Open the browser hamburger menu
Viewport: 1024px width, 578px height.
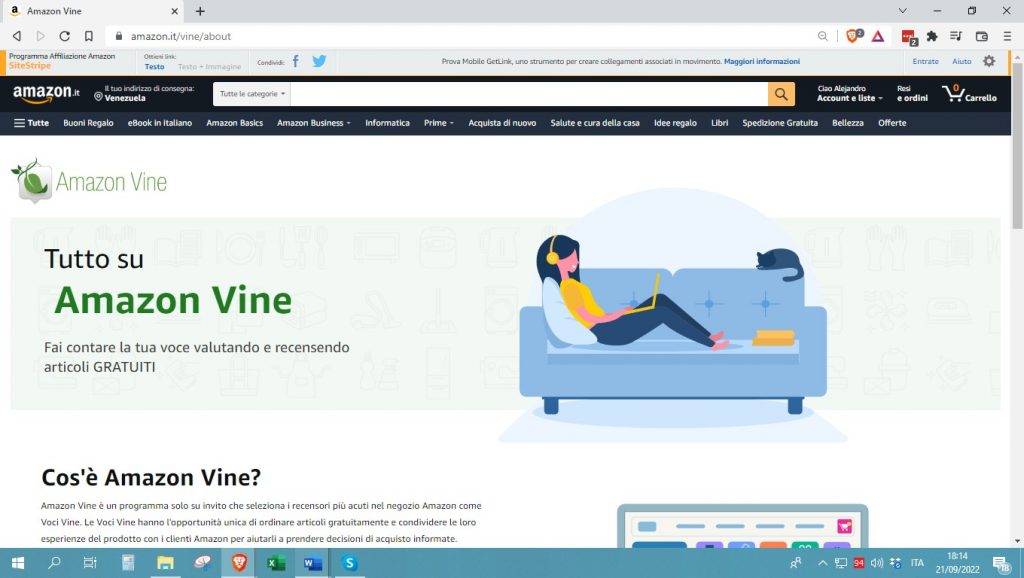(x=1007, y=35)
